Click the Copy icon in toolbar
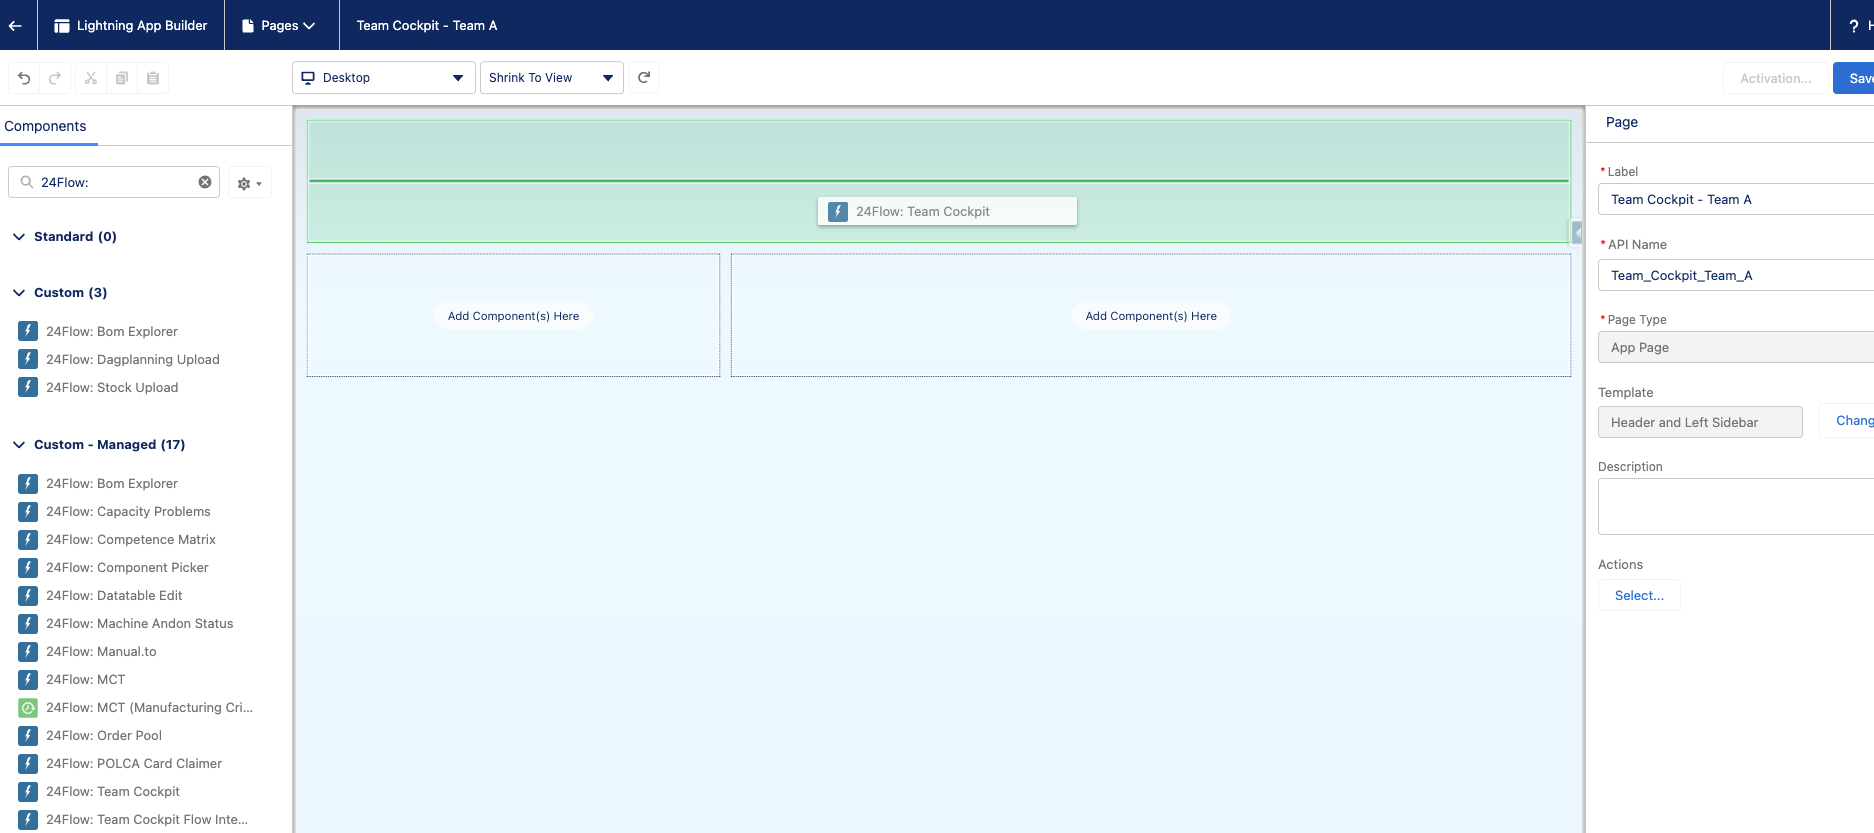Viewport: 1874px width, 833px height. pos(122,78)
